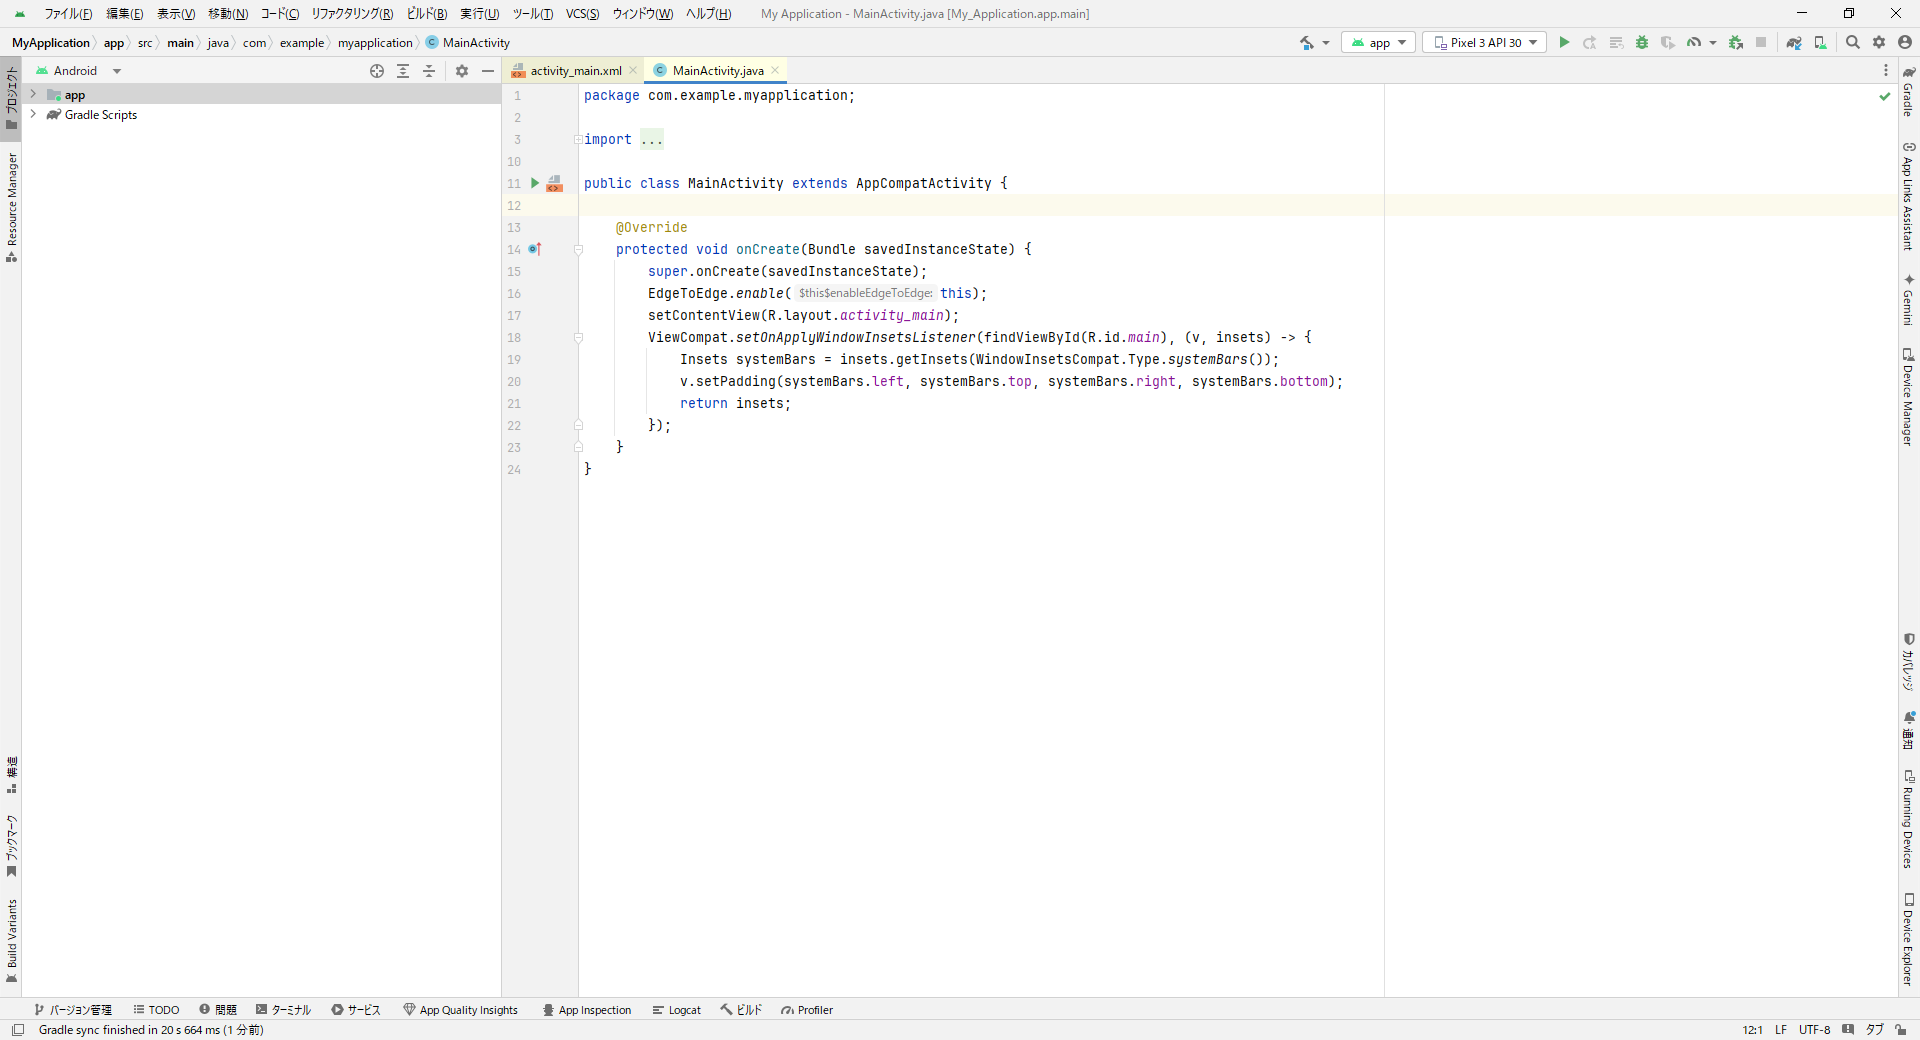The image size is (1920, 1040).
Task: Open the project panel gear options
Action: [462, 71]
